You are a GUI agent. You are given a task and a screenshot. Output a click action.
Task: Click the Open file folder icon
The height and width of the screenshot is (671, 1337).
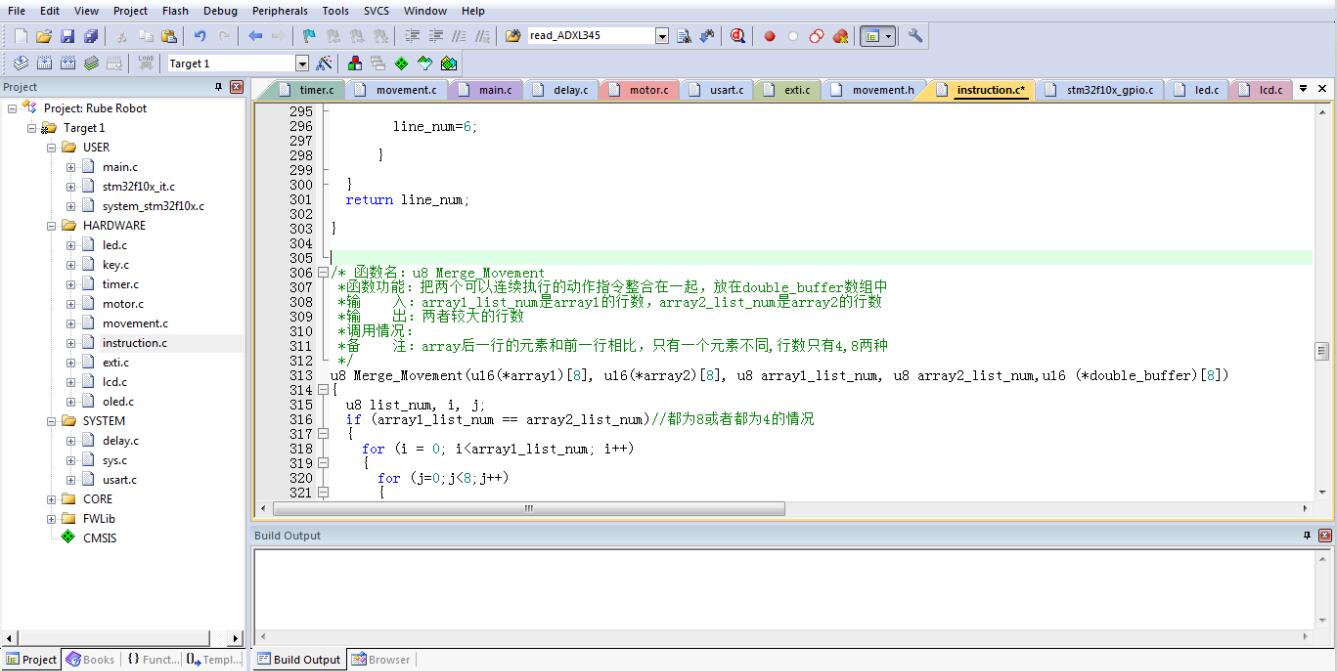pos(46,36)
